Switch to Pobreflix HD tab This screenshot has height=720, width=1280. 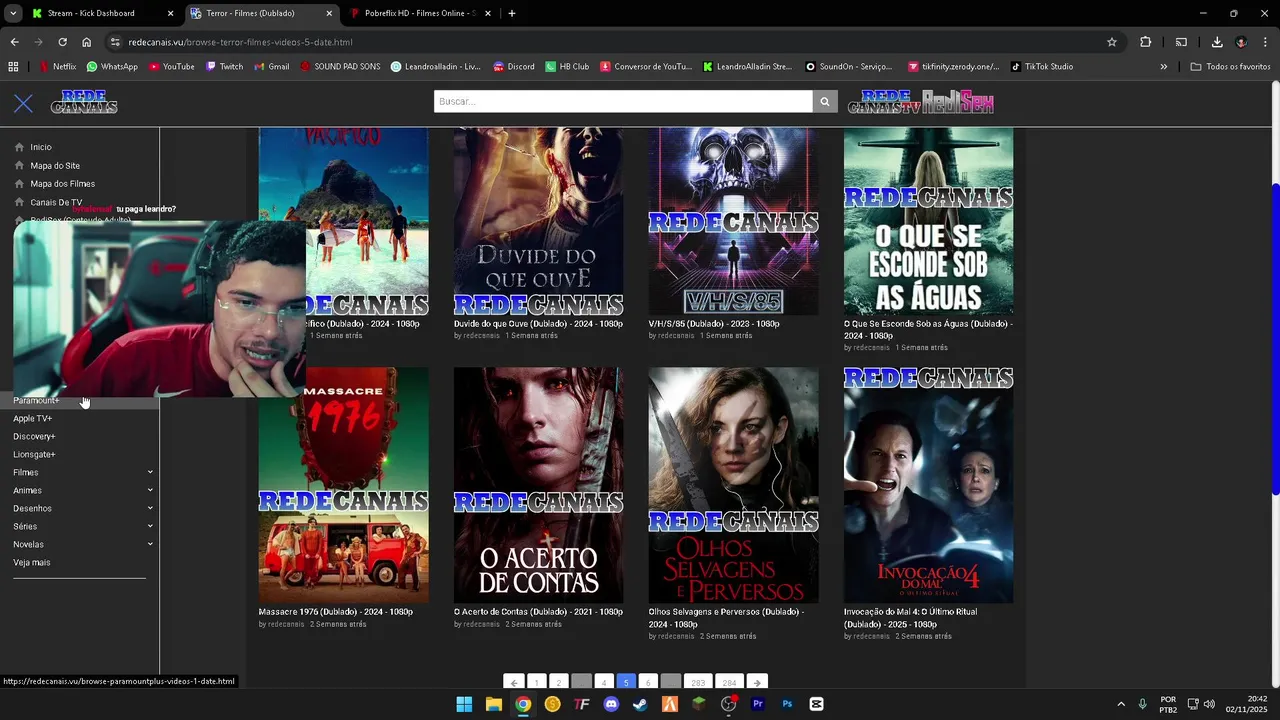[x=419, y=13]
